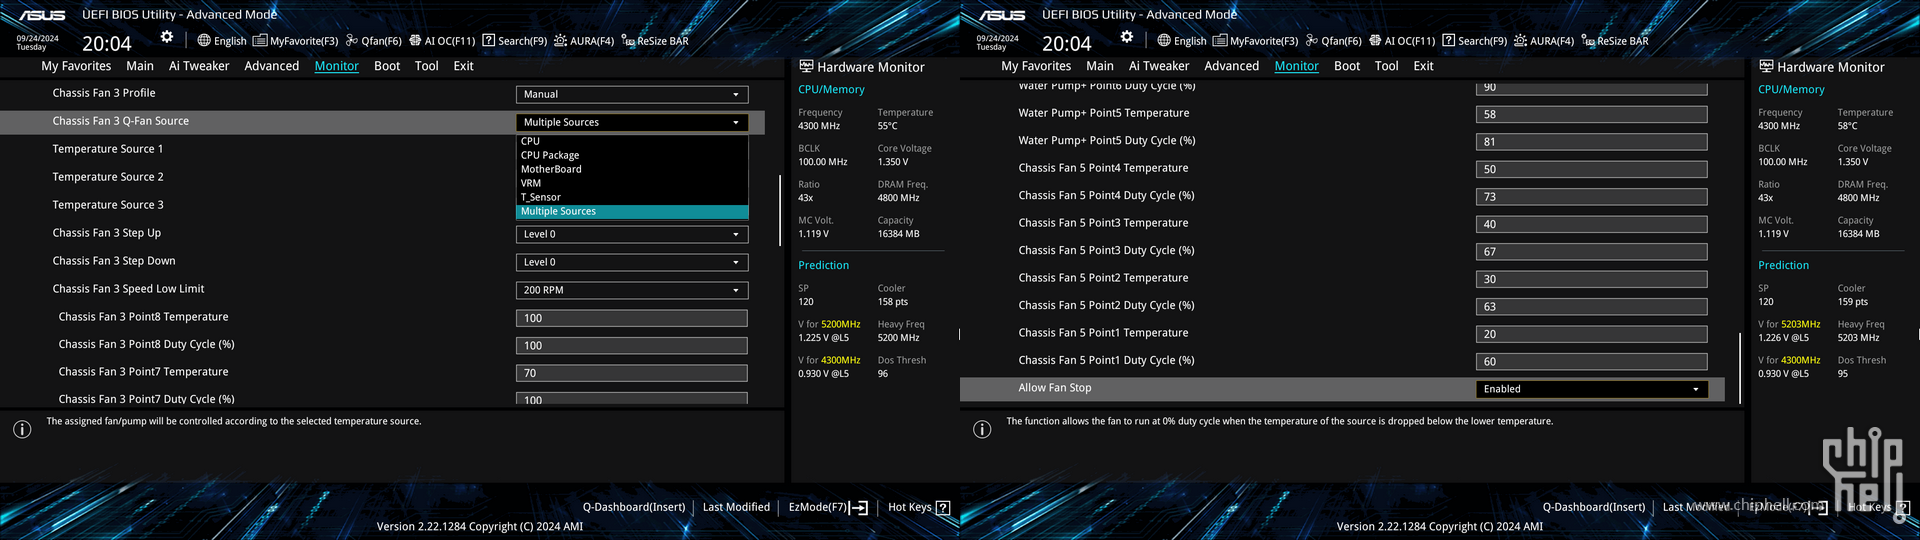Edit Chassis Fan 3 Point8 Temperature field

tap(632, 318)
